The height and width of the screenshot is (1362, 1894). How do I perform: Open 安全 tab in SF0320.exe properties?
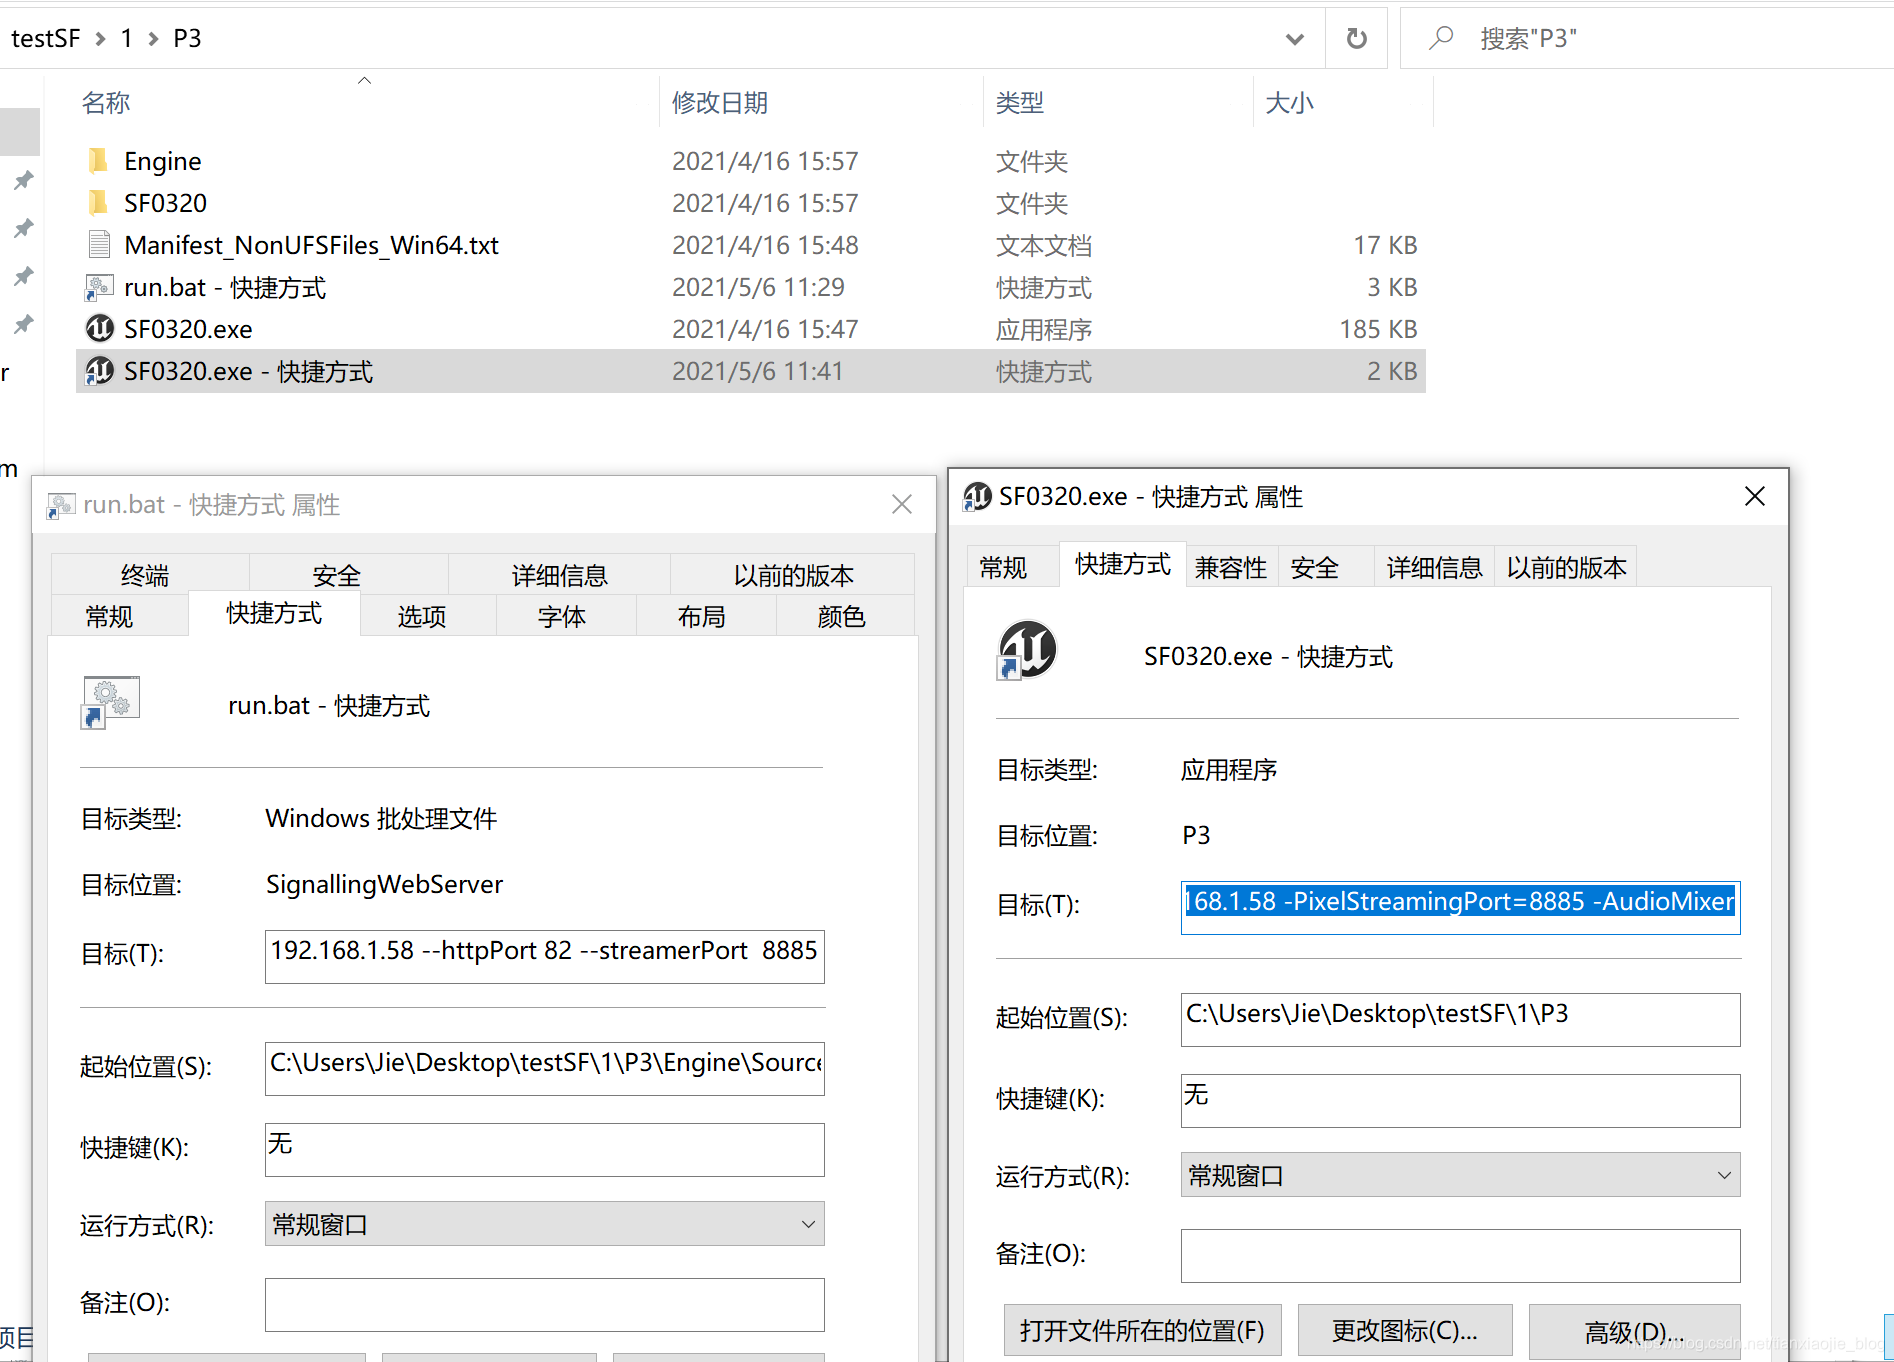1326,567
